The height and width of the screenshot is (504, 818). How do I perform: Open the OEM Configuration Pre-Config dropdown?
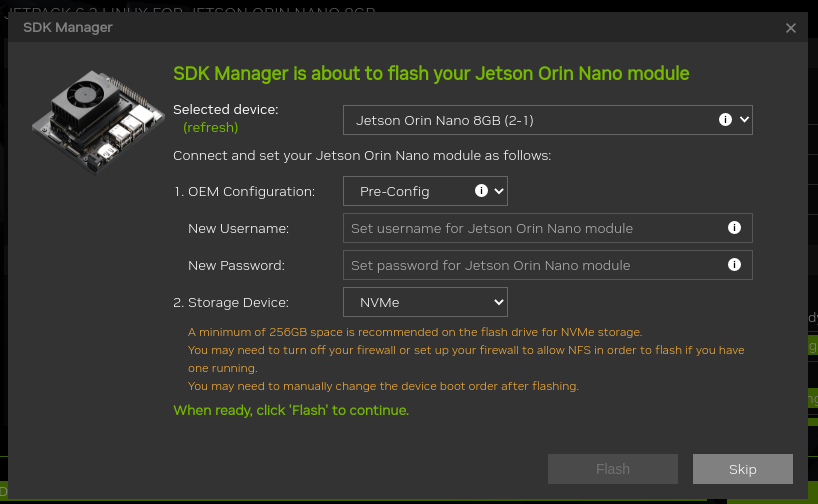pyautogui.click(x=425, y=191)
